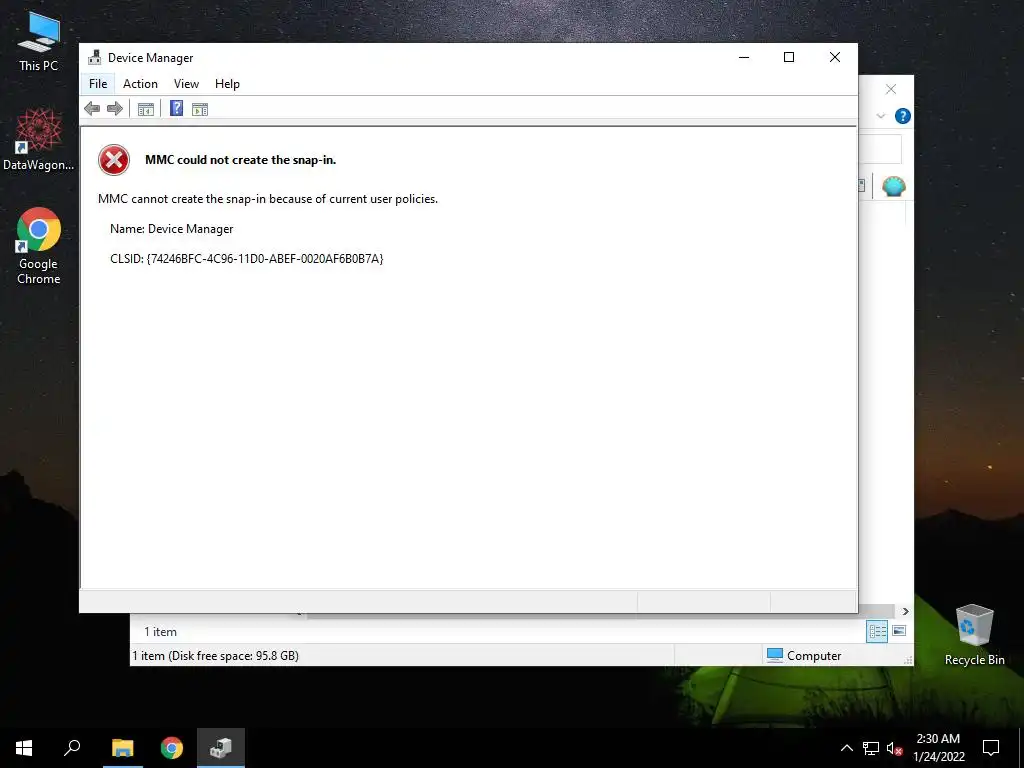
Task: Show hidden tray icons chevron
Action: click(x=846, y=748)
